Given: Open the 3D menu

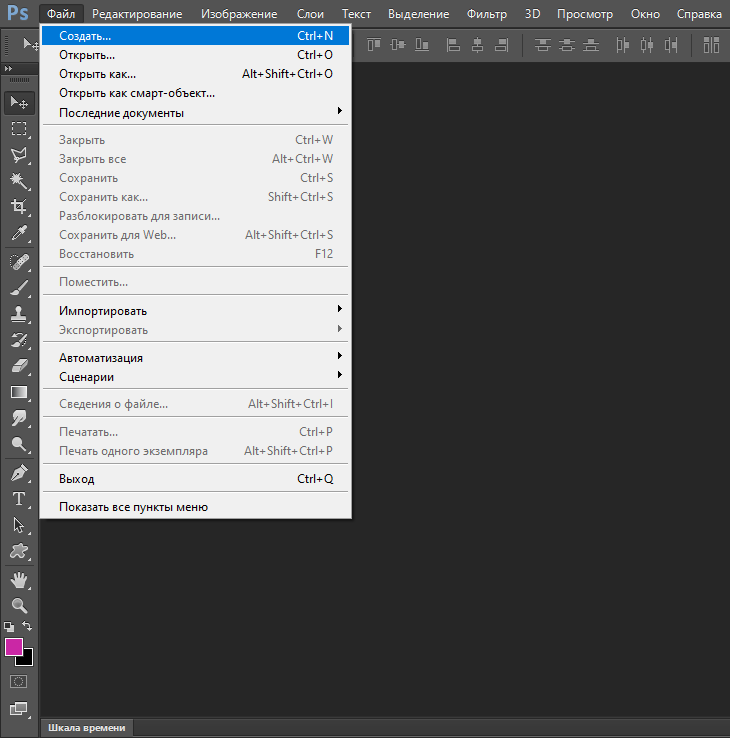Looking at the screenshot, I should tap(532, 14).
